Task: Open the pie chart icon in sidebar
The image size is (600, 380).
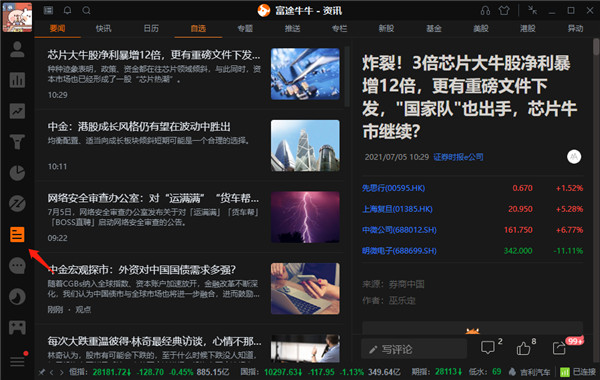Action: tap(17, 173)
